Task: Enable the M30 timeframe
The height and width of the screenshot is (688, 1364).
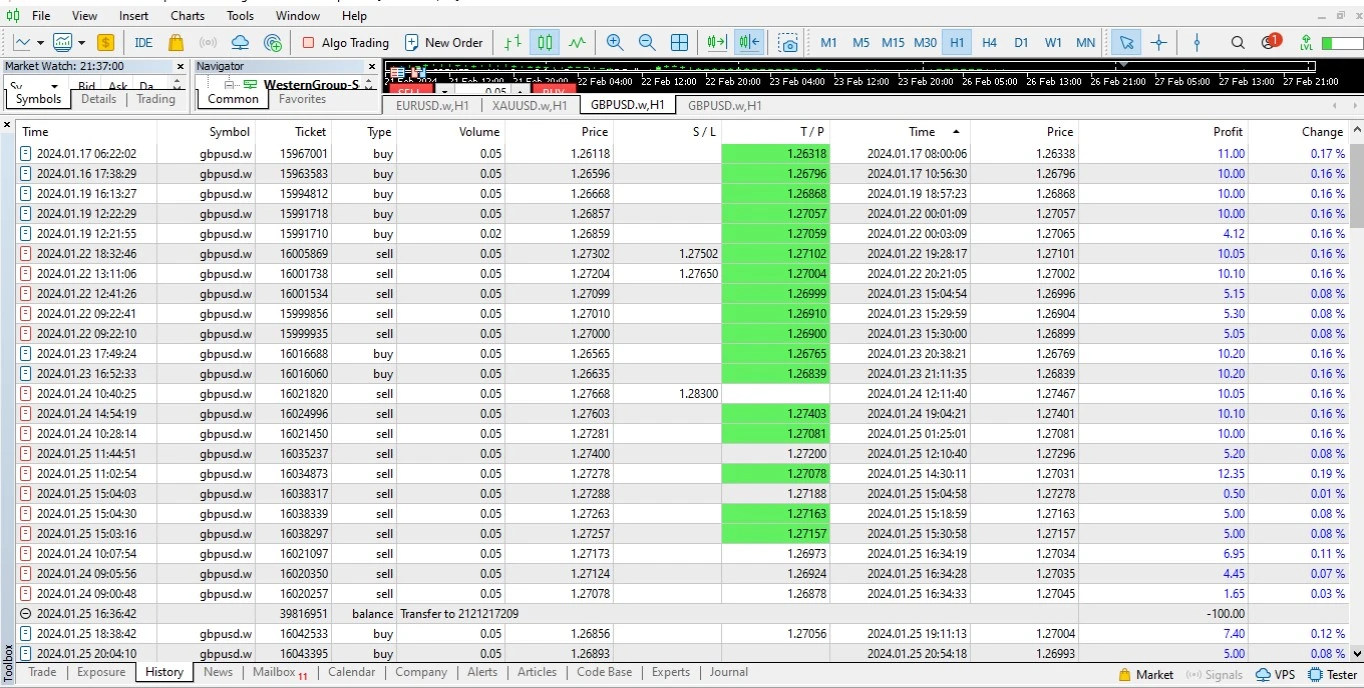Action: pos(925,42)
